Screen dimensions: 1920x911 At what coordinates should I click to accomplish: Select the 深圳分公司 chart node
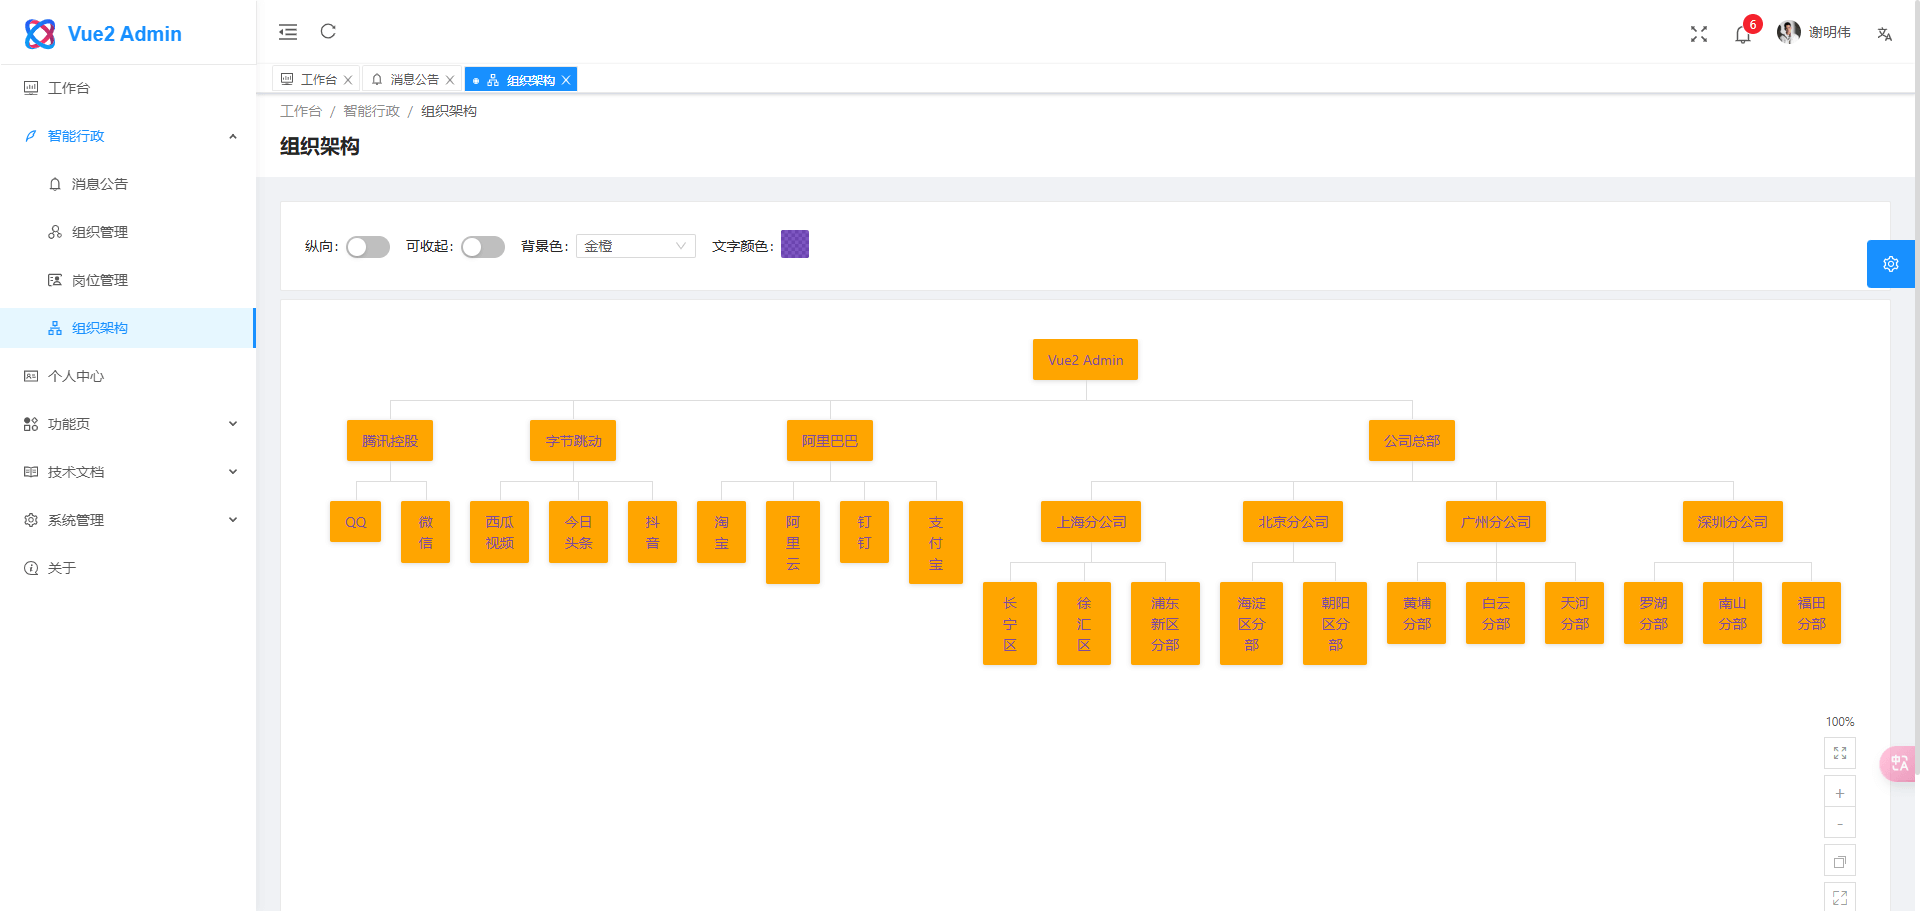[1733, 522]
